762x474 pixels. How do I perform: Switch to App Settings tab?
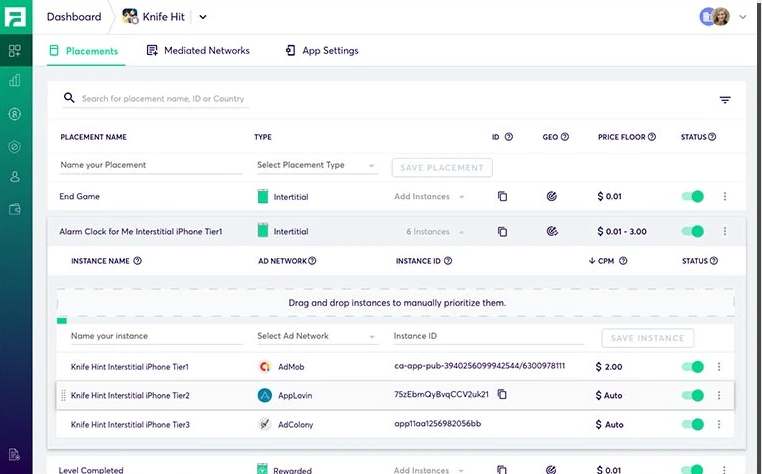(322, 51)
